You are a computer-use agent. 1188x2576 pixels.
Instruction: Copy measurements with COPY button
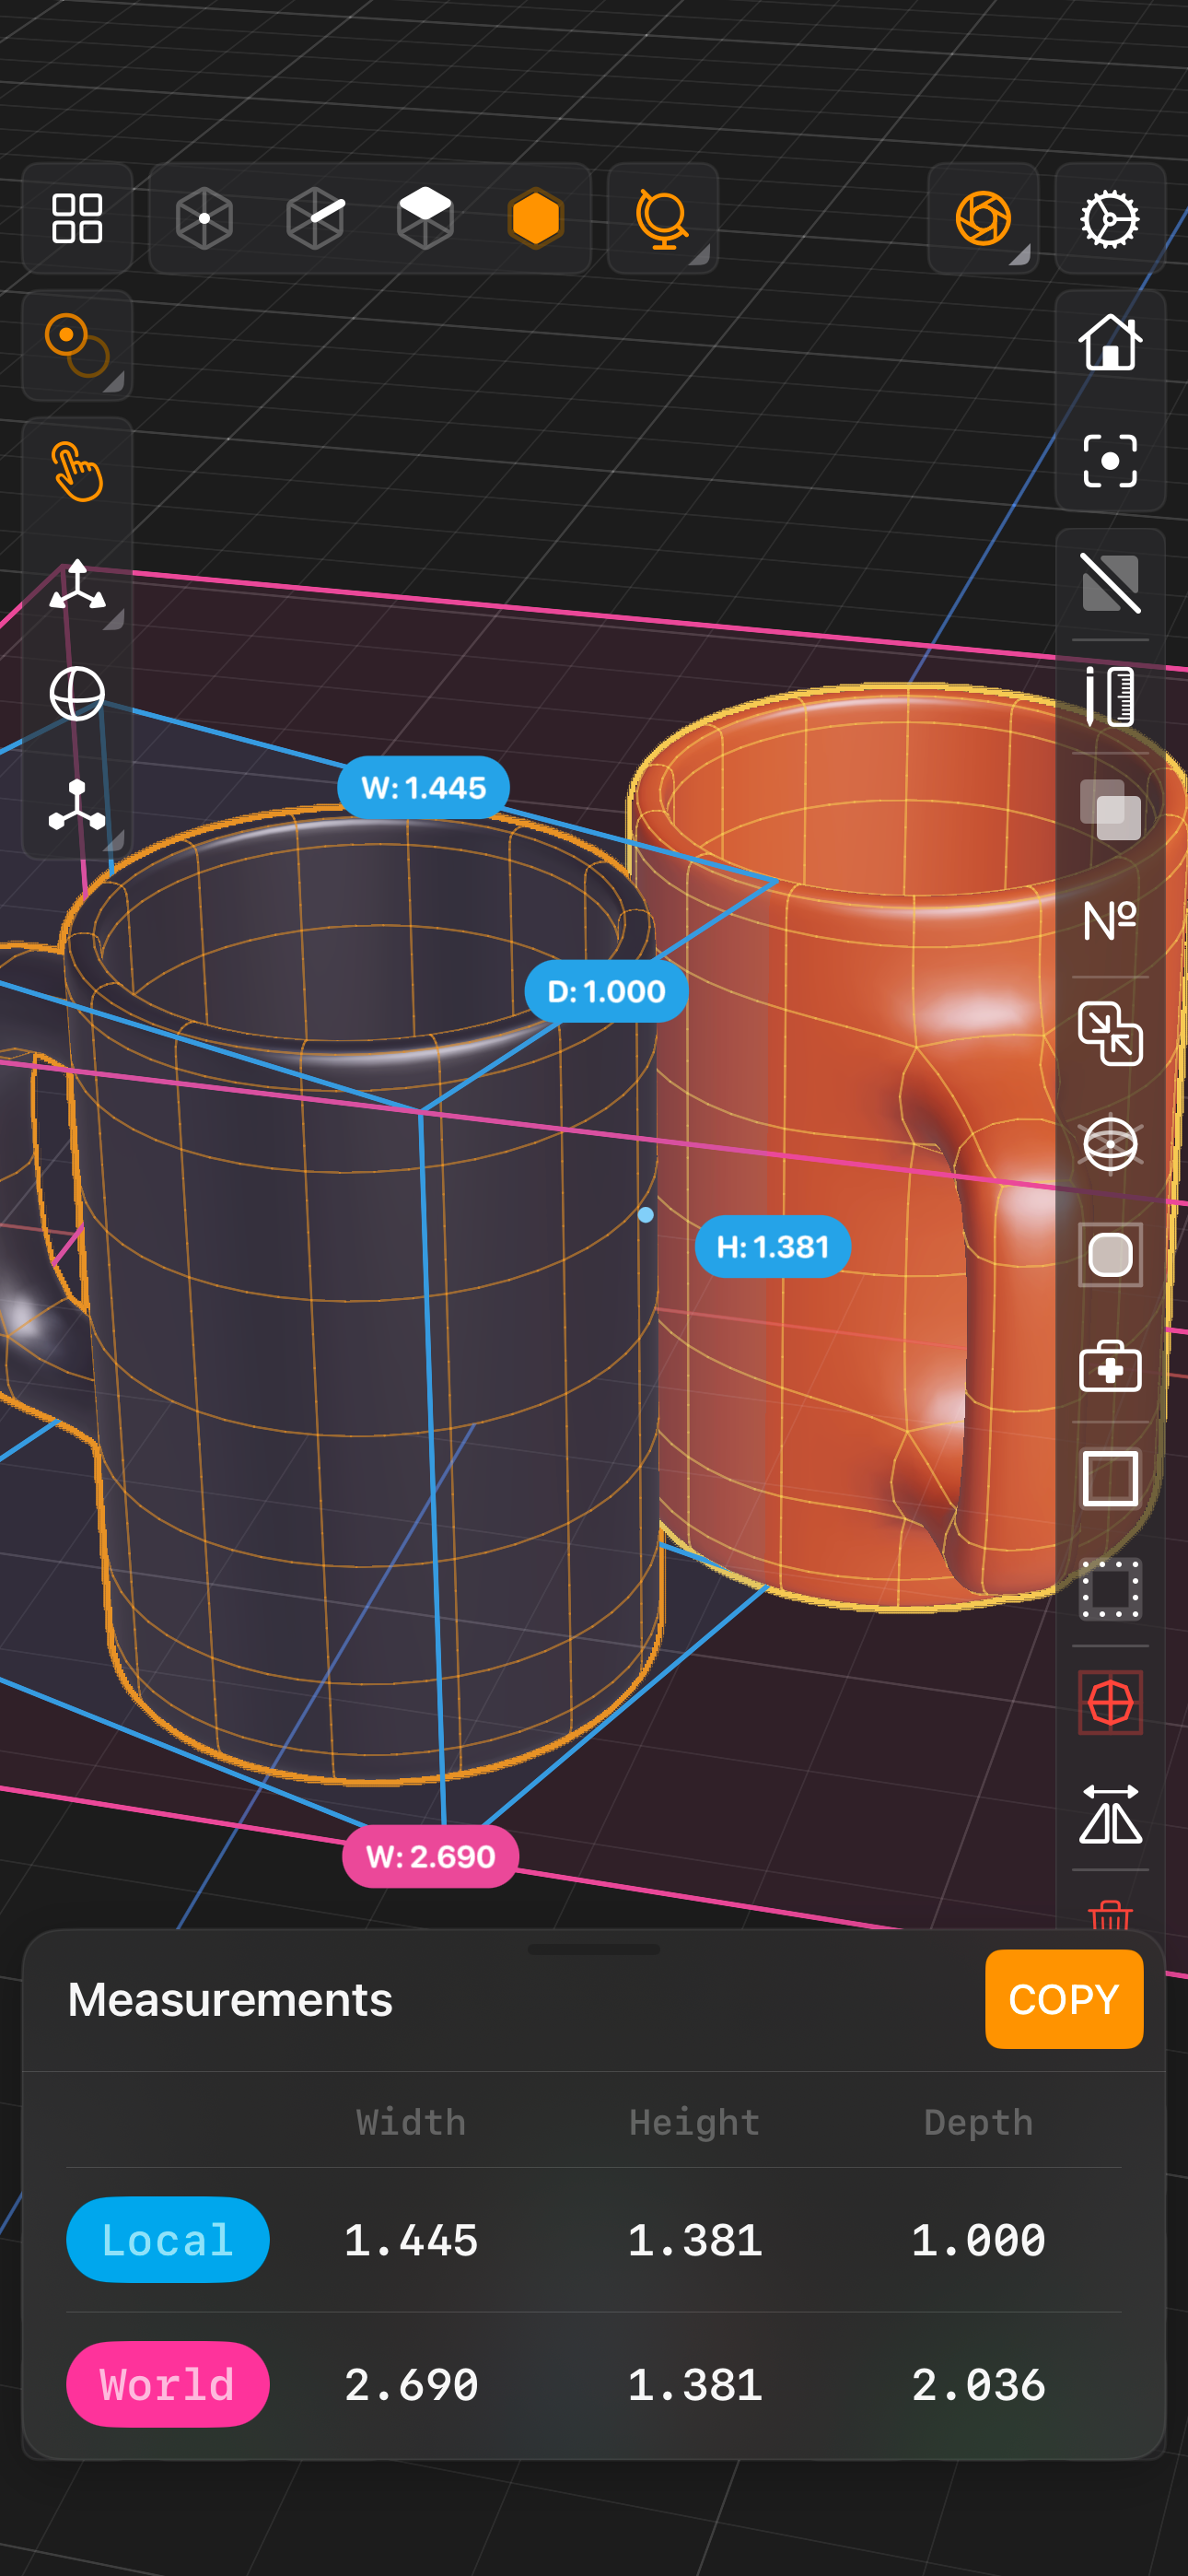1063,1999
